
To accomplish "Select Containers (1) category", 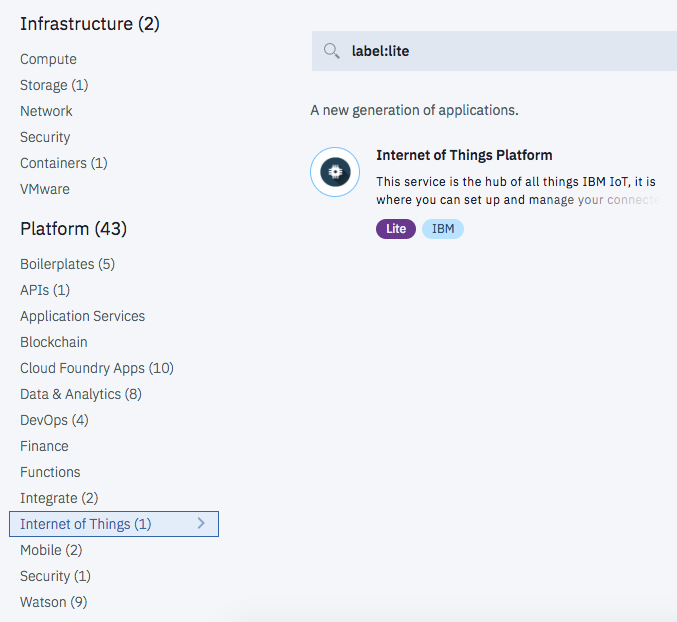I will pos(64,163).
